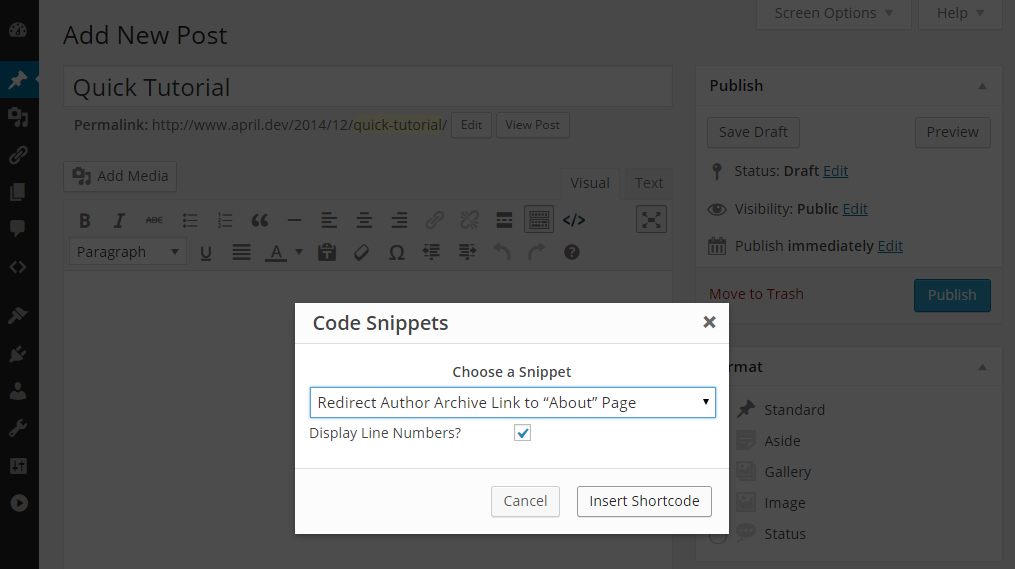Apply the text color button
The height and width of the screenshot is (569, 1015).
276,252
